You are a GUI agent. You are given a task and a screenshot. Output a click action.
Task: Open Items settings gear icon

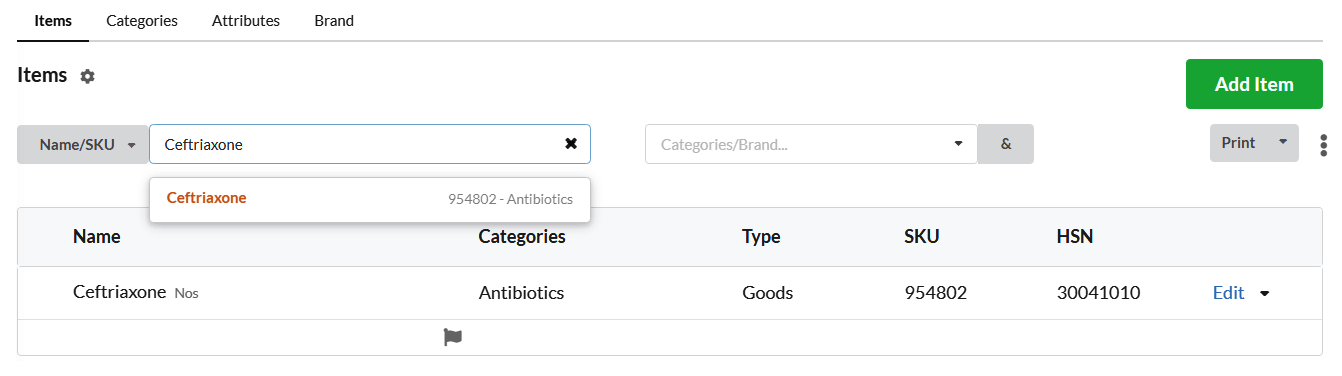(x=88, y=76)
